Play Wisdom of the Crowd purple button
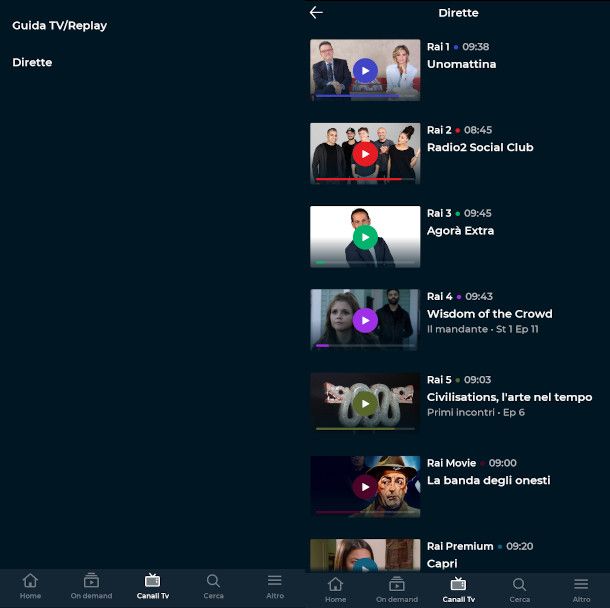The image size is (610, 608). tap(365, 321)
